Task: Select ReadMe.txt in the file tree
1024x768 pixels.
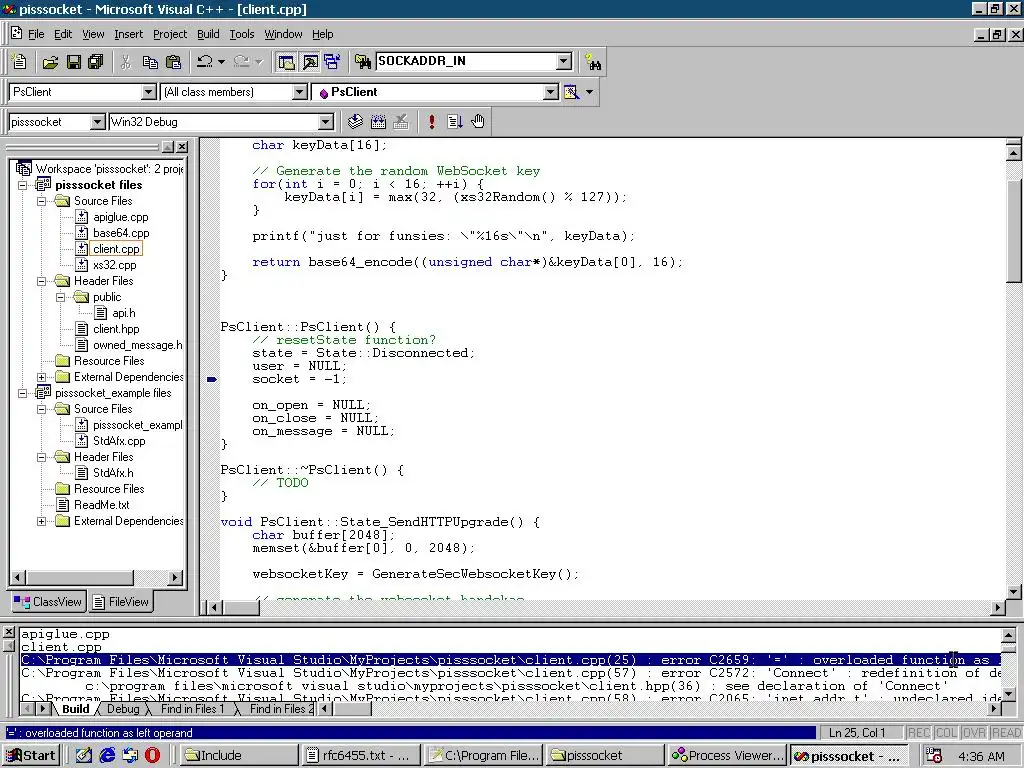Action: [x=101, y=505]
